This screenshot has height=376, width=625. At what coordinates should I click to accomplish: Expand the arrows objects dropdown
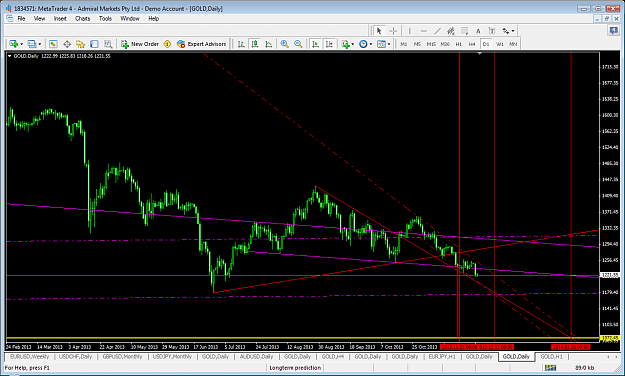[513, 31]
